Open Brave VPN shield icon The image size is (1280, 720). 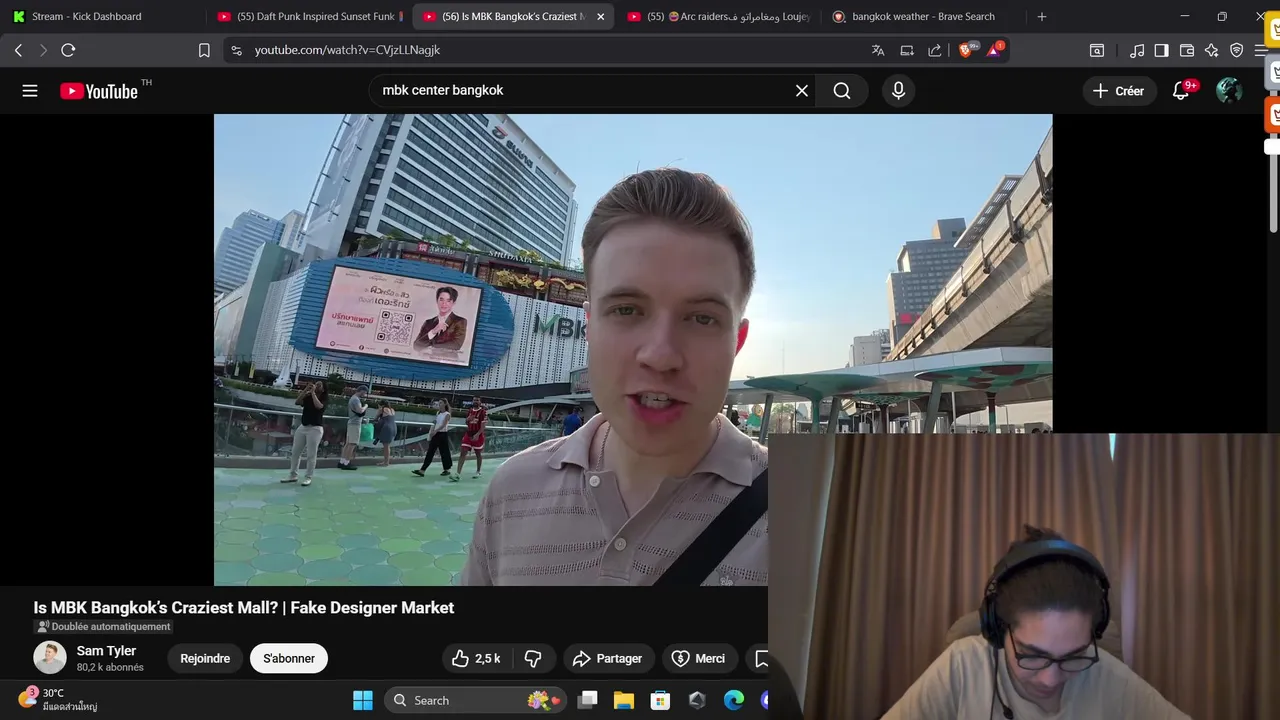tap(1237, 50)
